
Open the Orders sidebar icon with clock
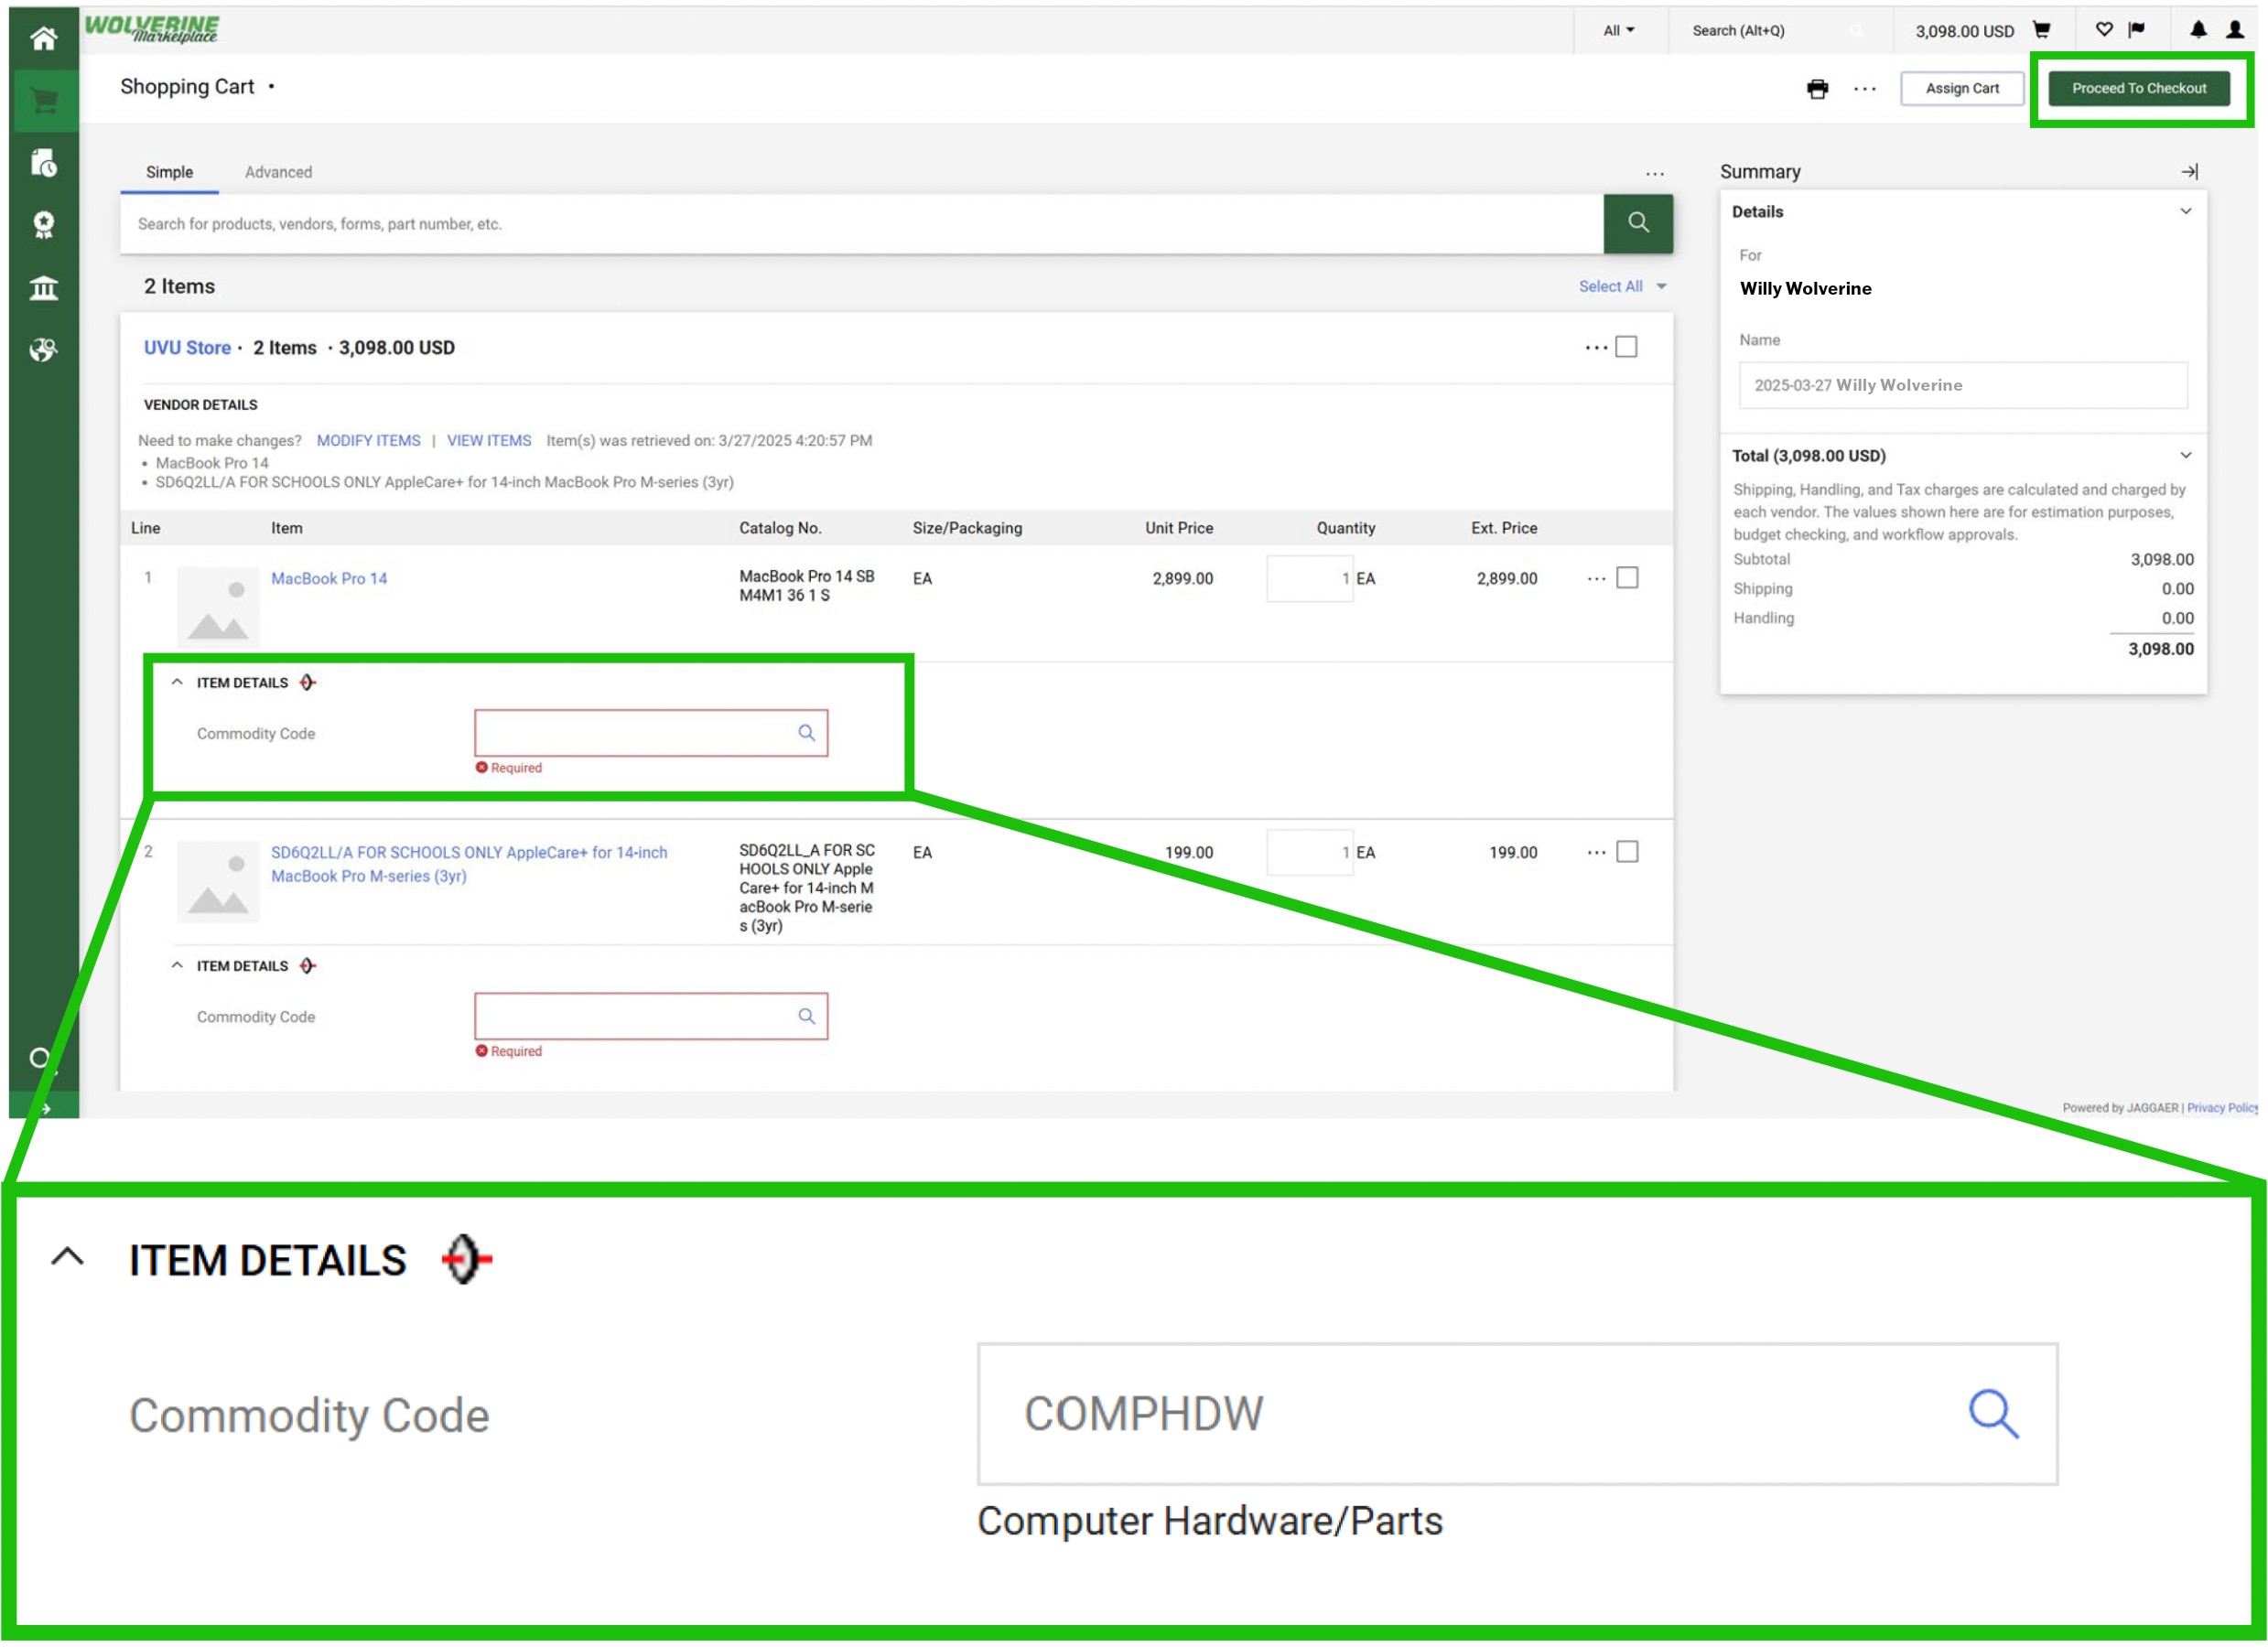tap(43, 163)
